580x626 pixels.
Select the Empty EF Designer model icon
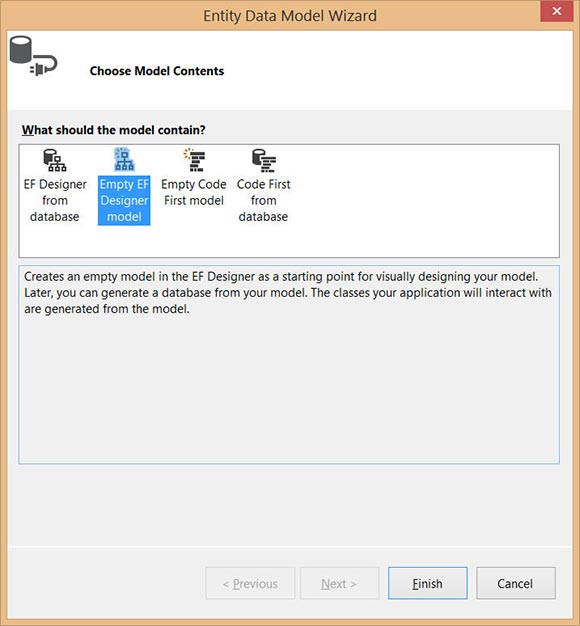click(x=124, y=160)
